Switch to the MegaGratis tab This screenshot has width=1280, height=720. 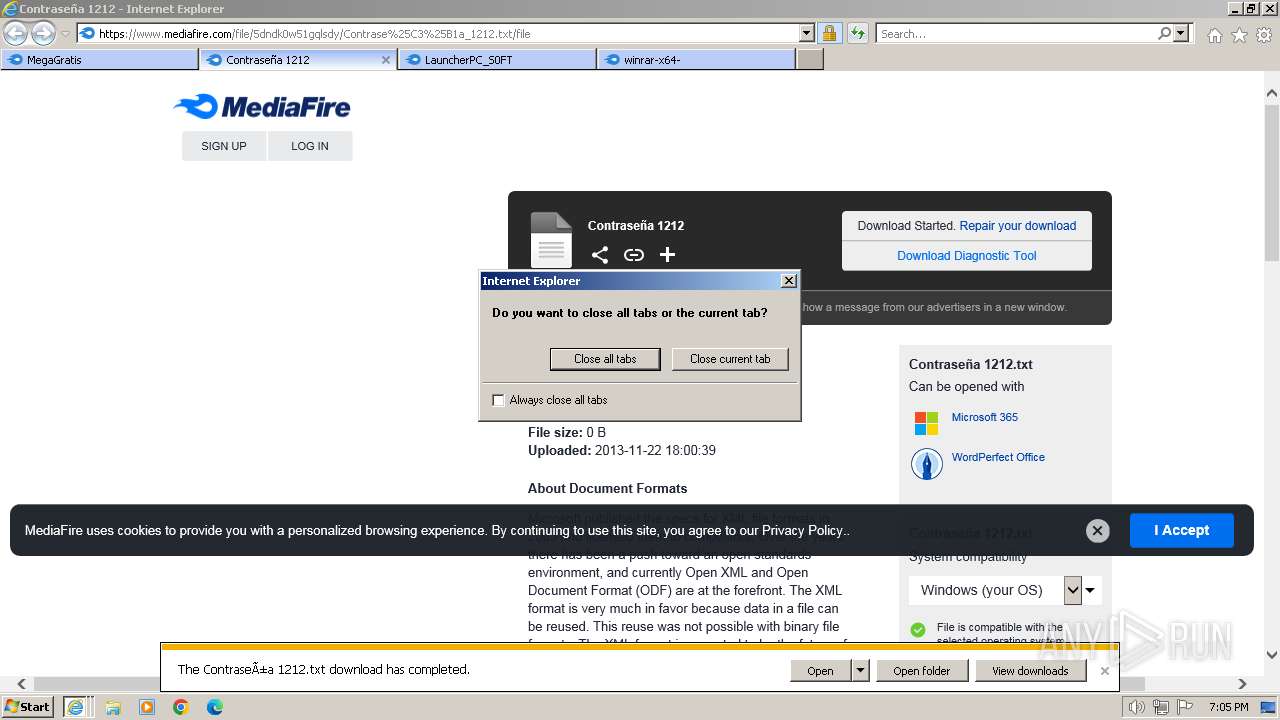(100, 60)
